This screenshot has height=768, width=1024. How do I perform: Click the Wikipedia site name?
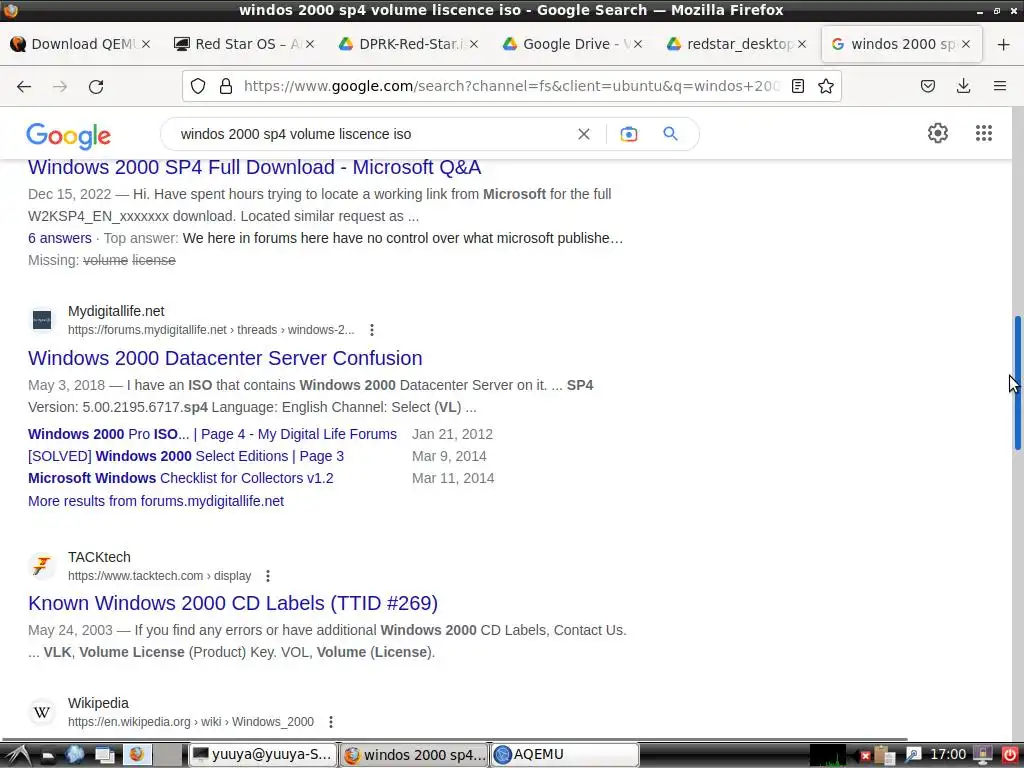point(99,703)
